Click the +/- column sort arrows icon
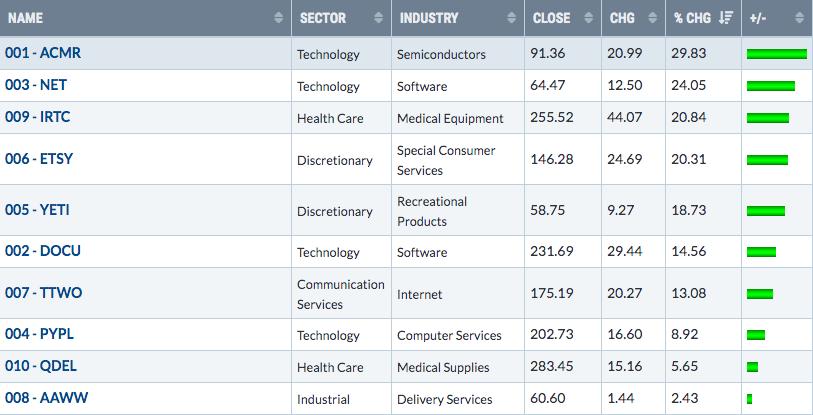 (799, 18)
